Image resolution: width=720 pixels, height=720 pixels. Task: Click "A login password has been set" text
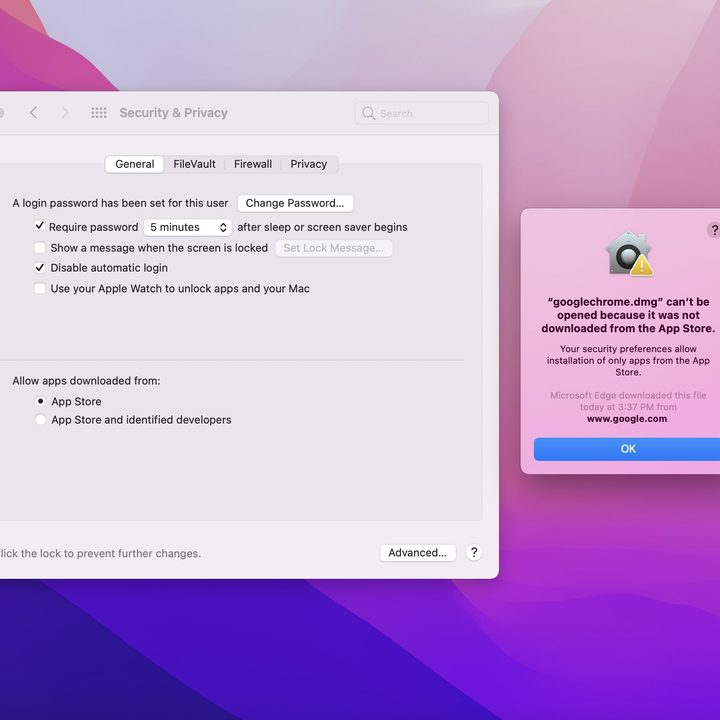click(120, 203)
